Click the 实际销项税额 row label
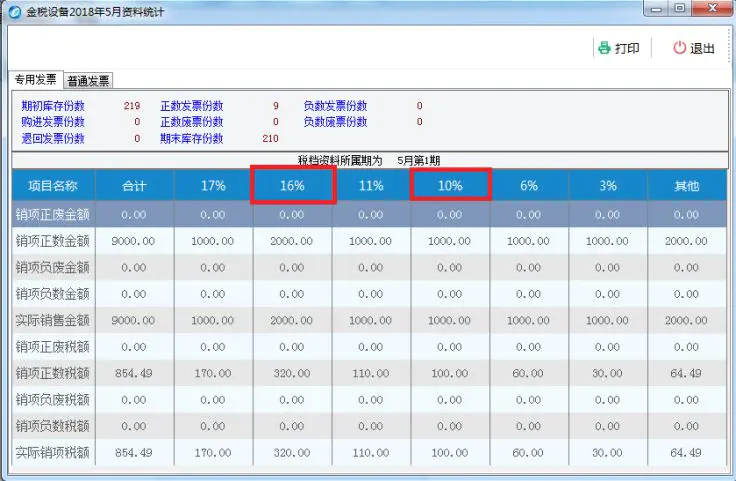 point(53,452)
